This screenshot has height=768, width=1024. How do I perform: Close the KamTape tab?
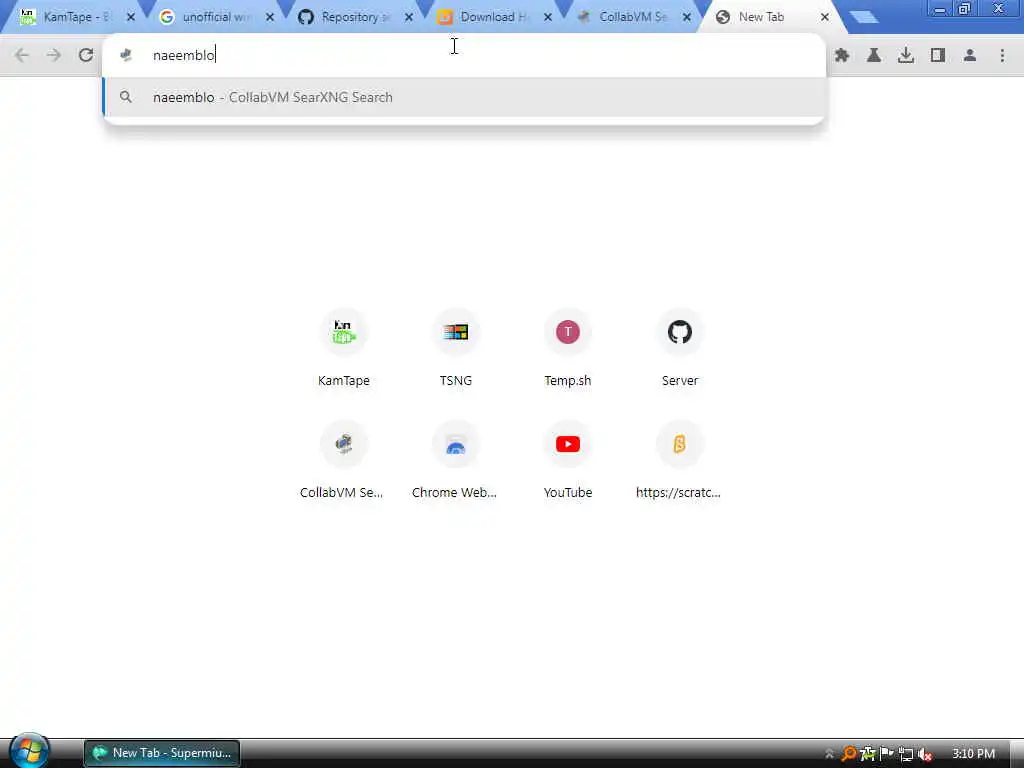click(131, 18)
